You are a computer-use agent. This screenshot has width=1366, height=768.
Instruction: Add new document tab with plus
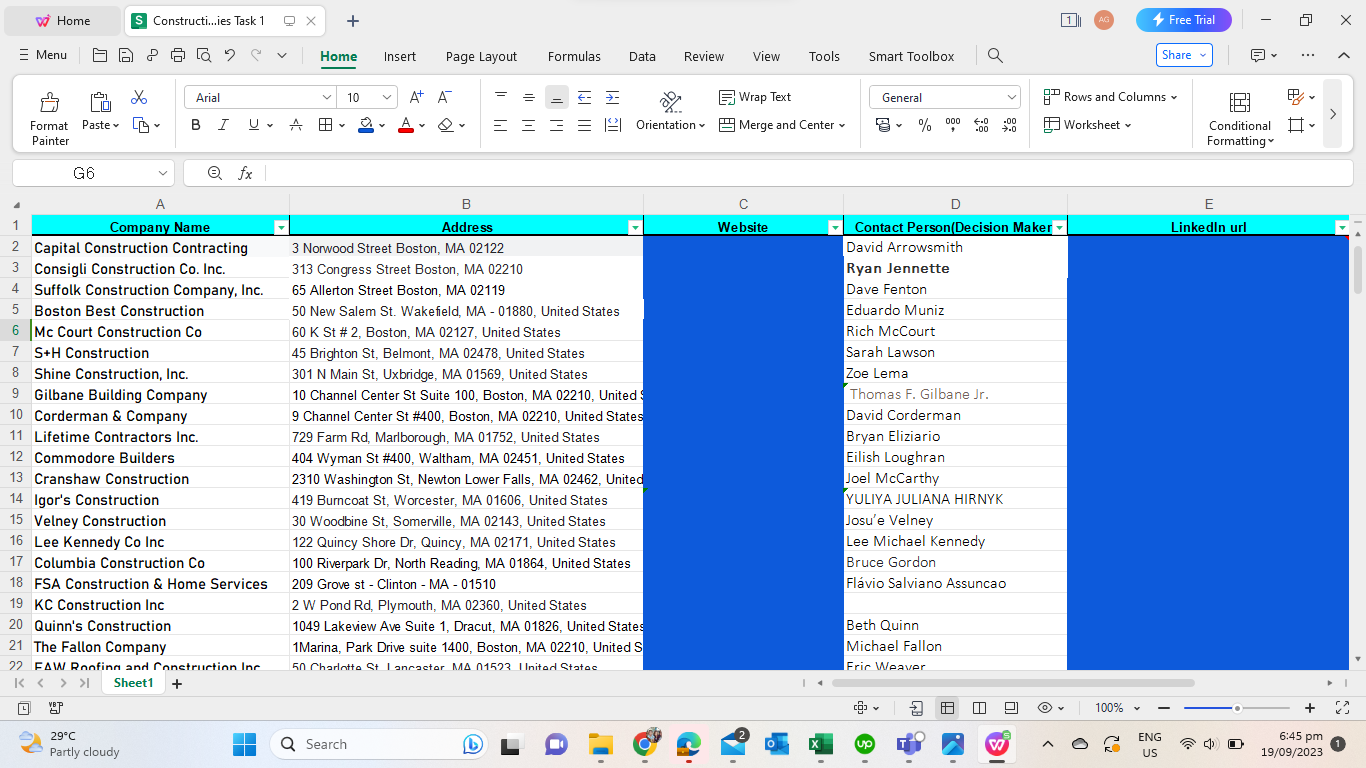tap(353, 20)
